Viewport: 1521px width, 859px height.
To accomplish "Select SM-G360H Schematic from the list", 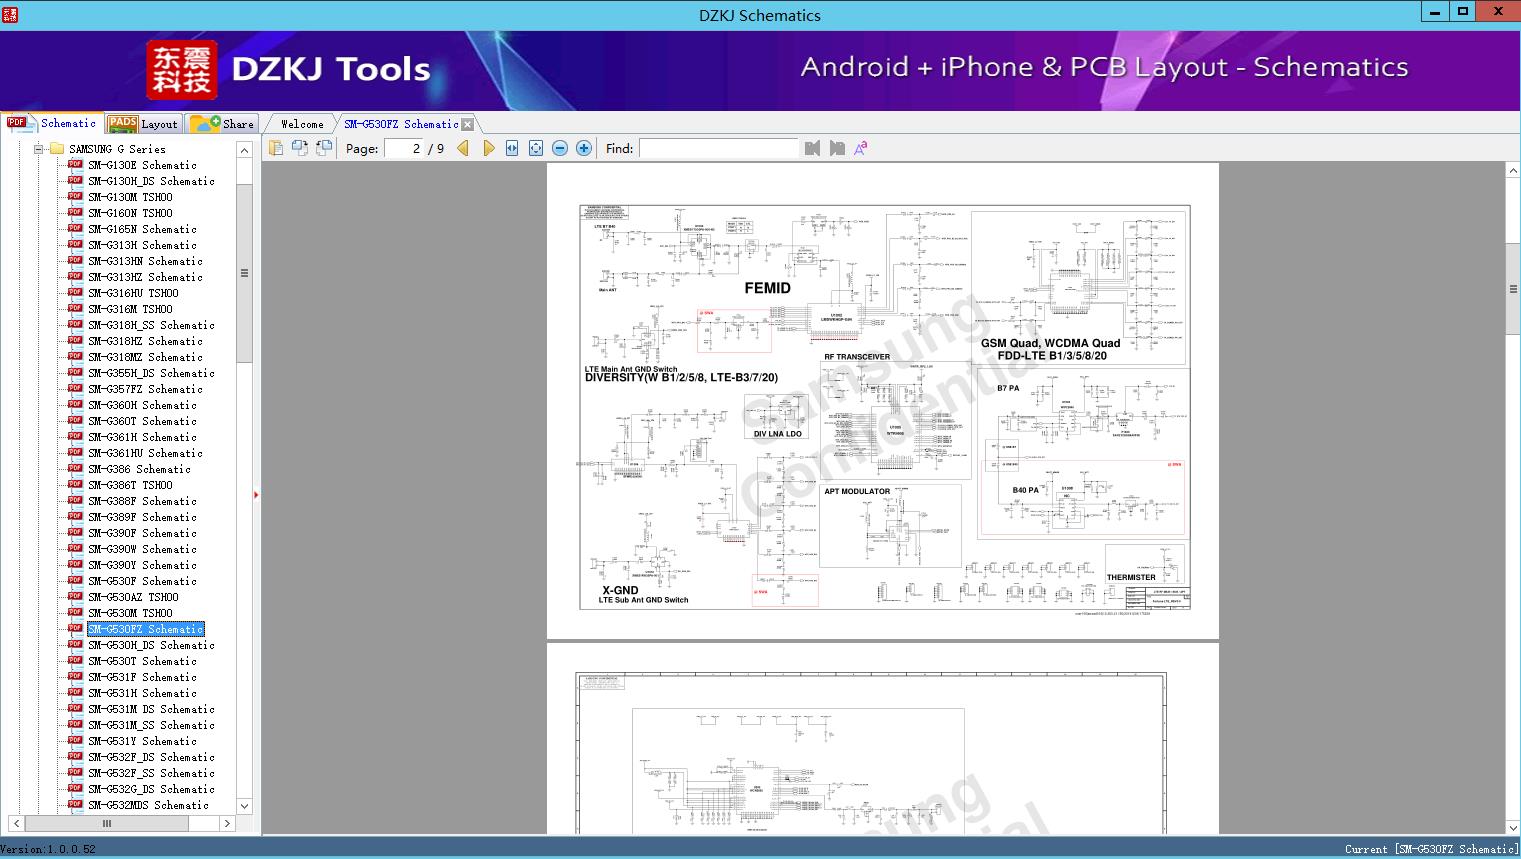I will point(142,405).
